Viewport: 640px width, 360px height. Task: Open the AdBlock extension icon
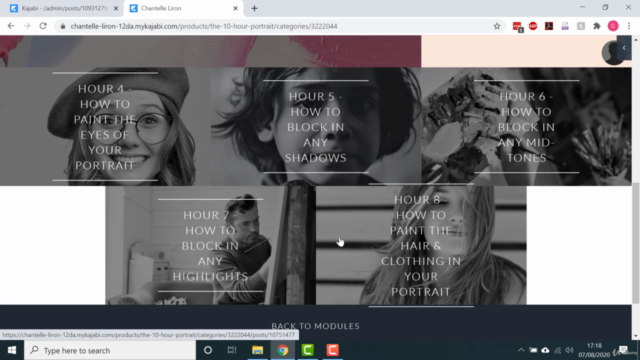pos(533,26)
